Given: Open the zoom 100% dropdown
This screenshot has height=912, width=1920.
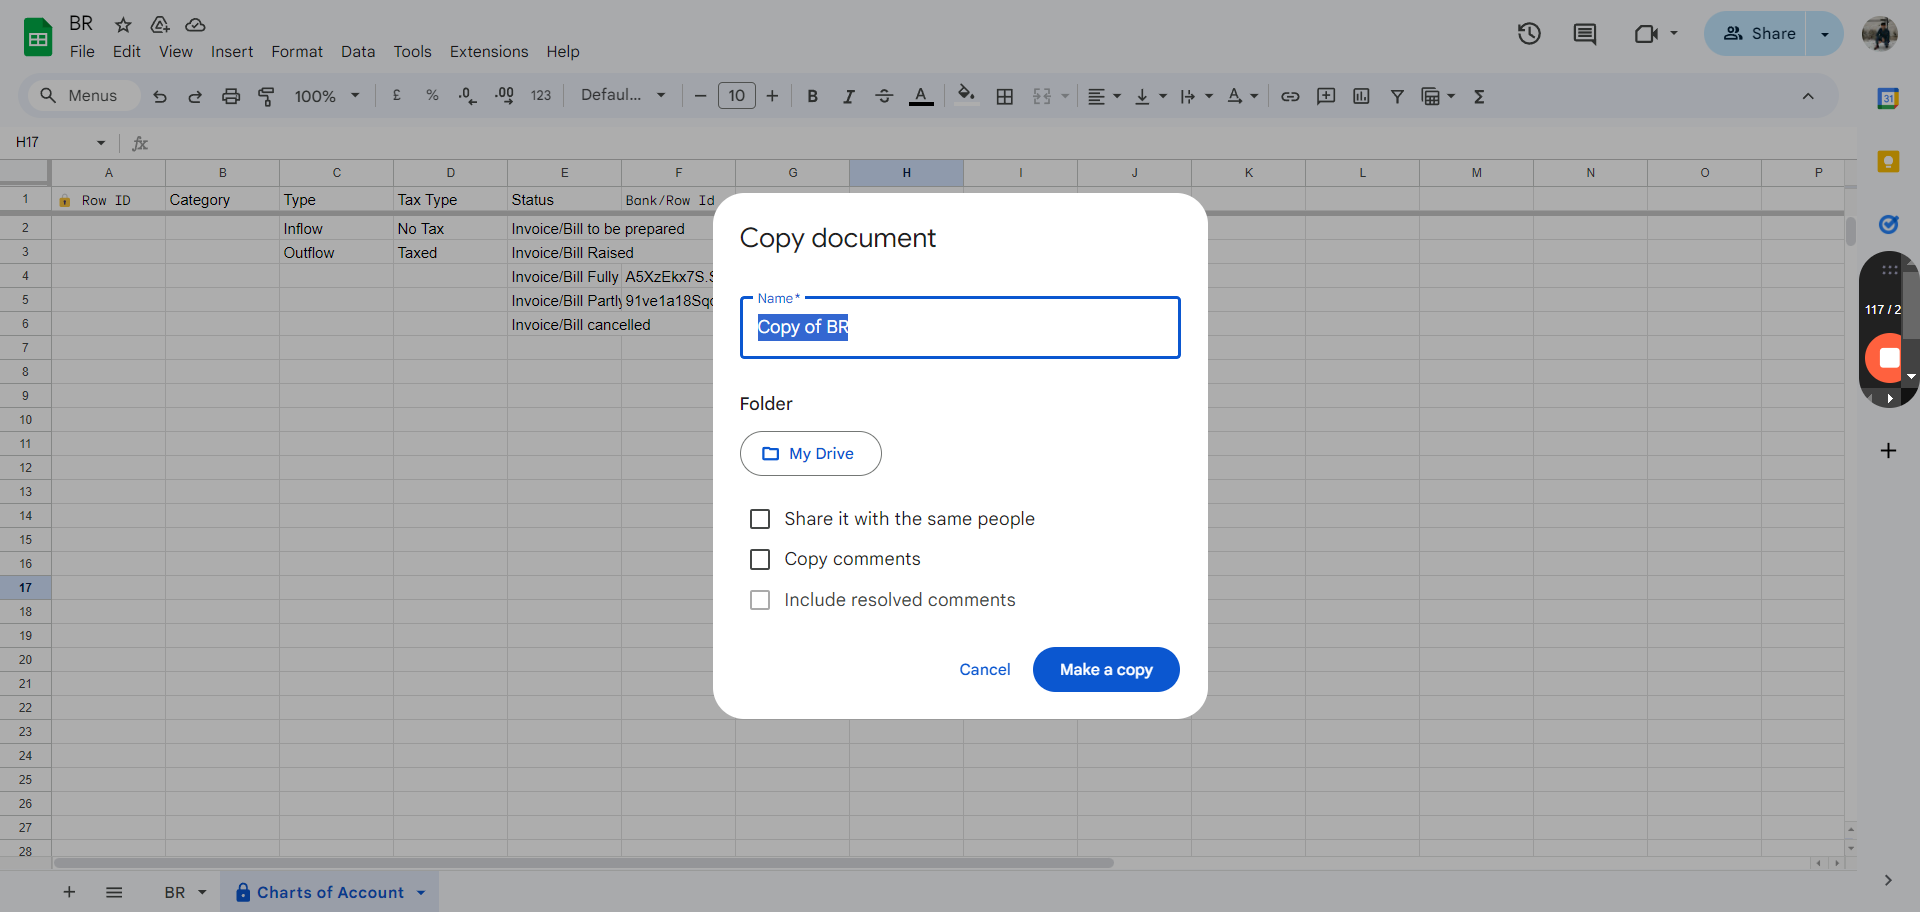Looking at the screenshot, I should coord(327,96).
